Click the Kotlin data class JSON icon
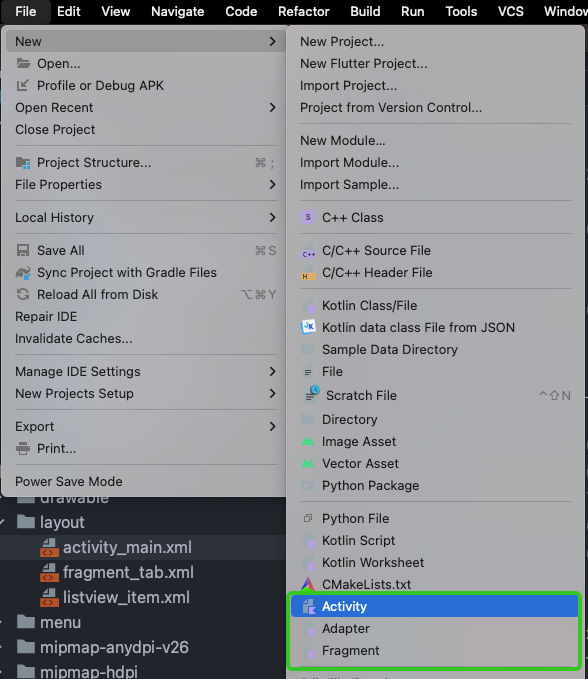588x679 pixels. (308, 327)
